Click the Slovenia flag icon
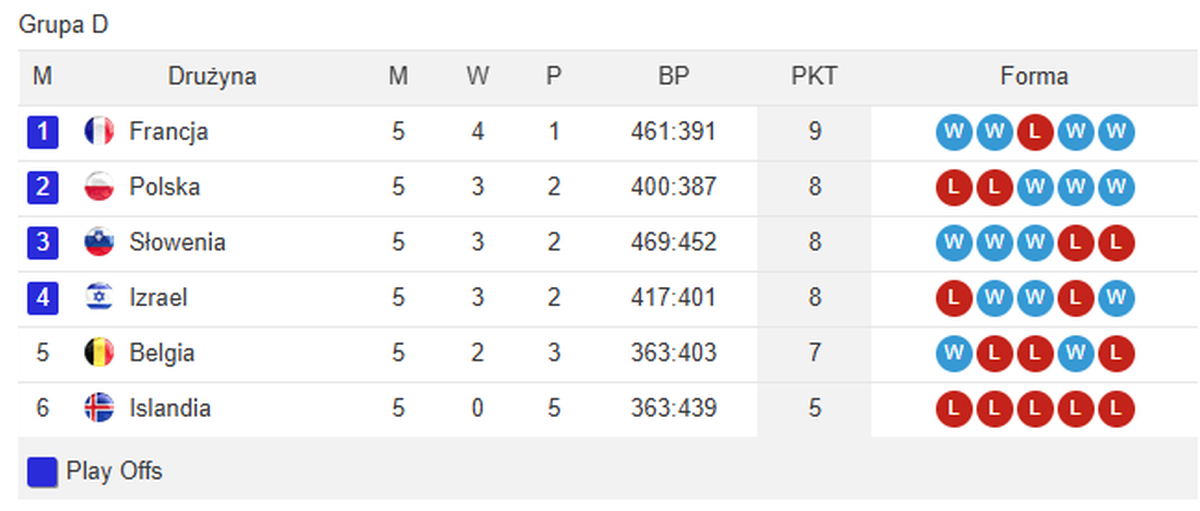1200x511 pixels. [99, 242]
